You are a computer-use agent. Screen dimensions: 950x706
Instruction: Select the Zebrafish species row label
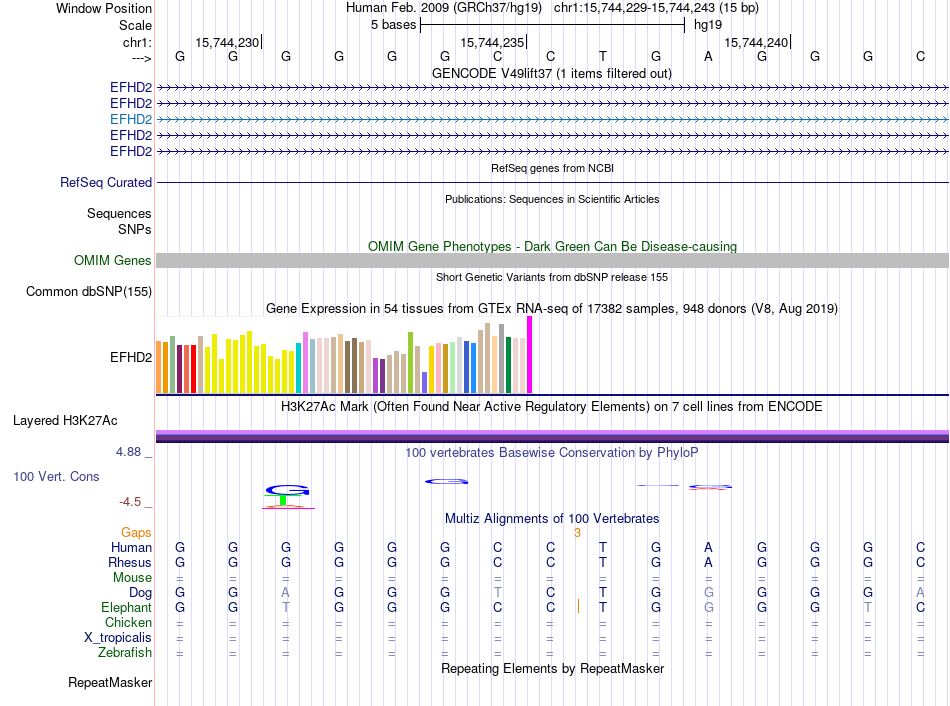[126, 653]
